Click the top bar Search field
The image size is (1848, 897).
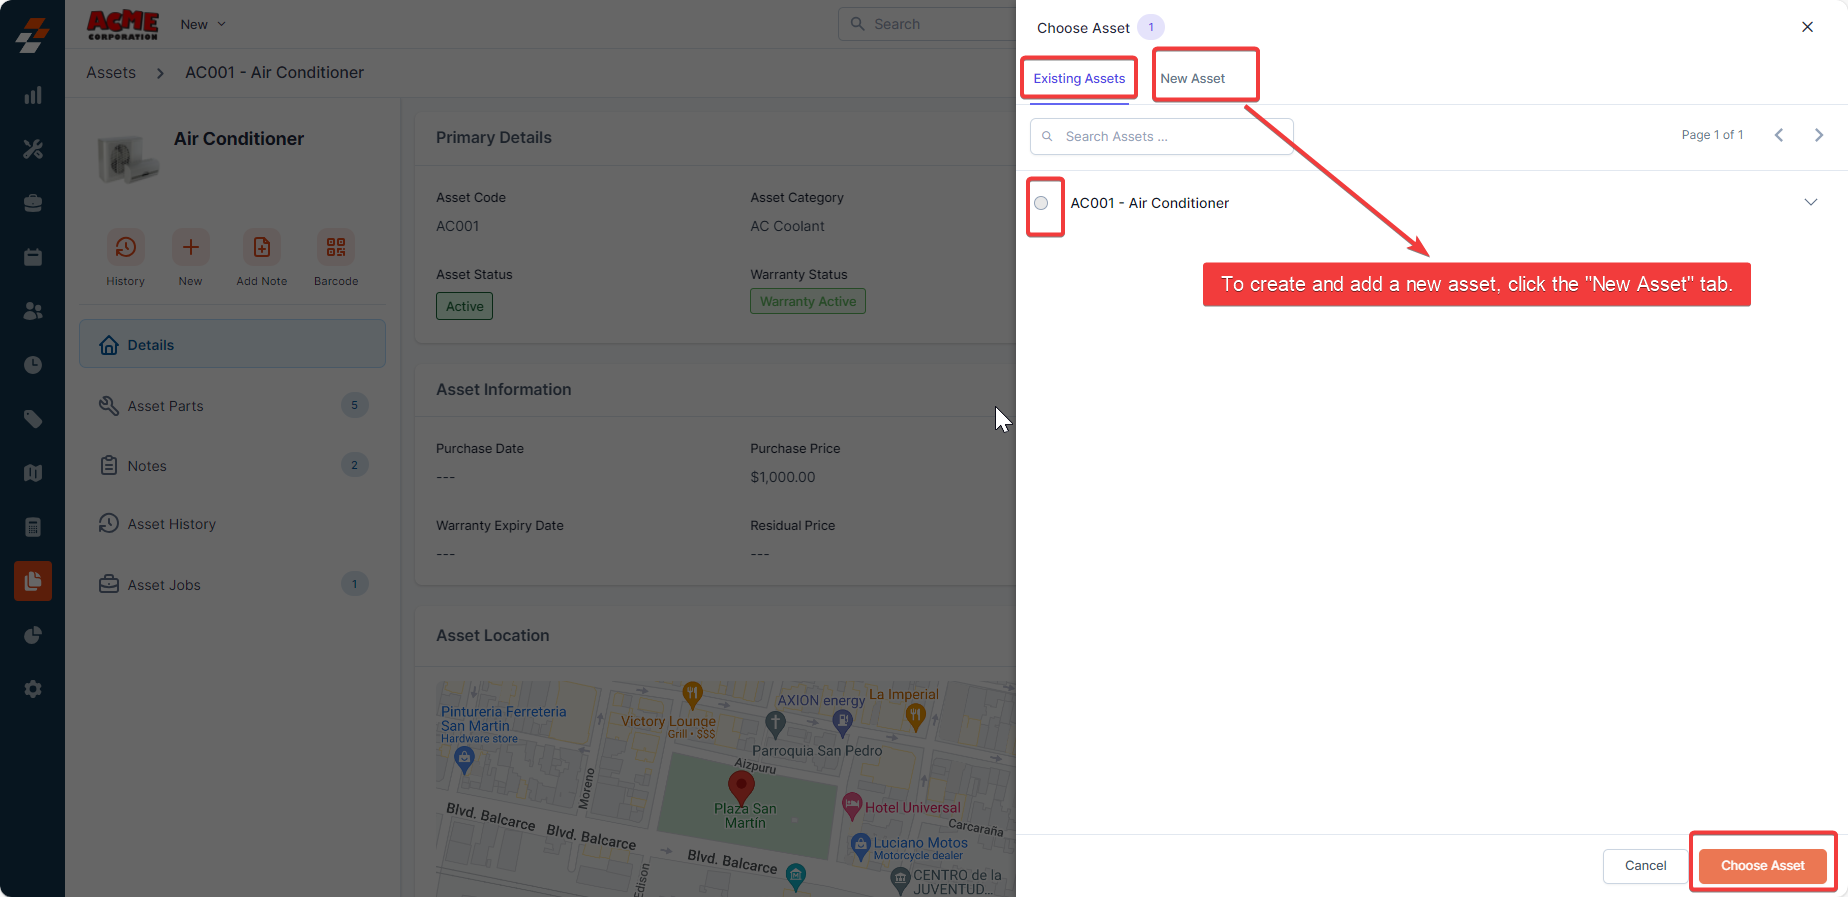click(927, 24)
